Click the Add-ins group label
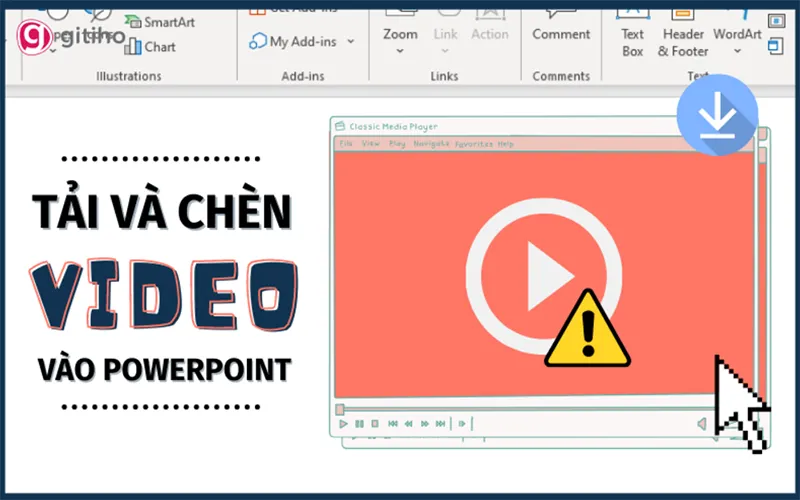This screenshot has height=500, width=800. (303, 76)
